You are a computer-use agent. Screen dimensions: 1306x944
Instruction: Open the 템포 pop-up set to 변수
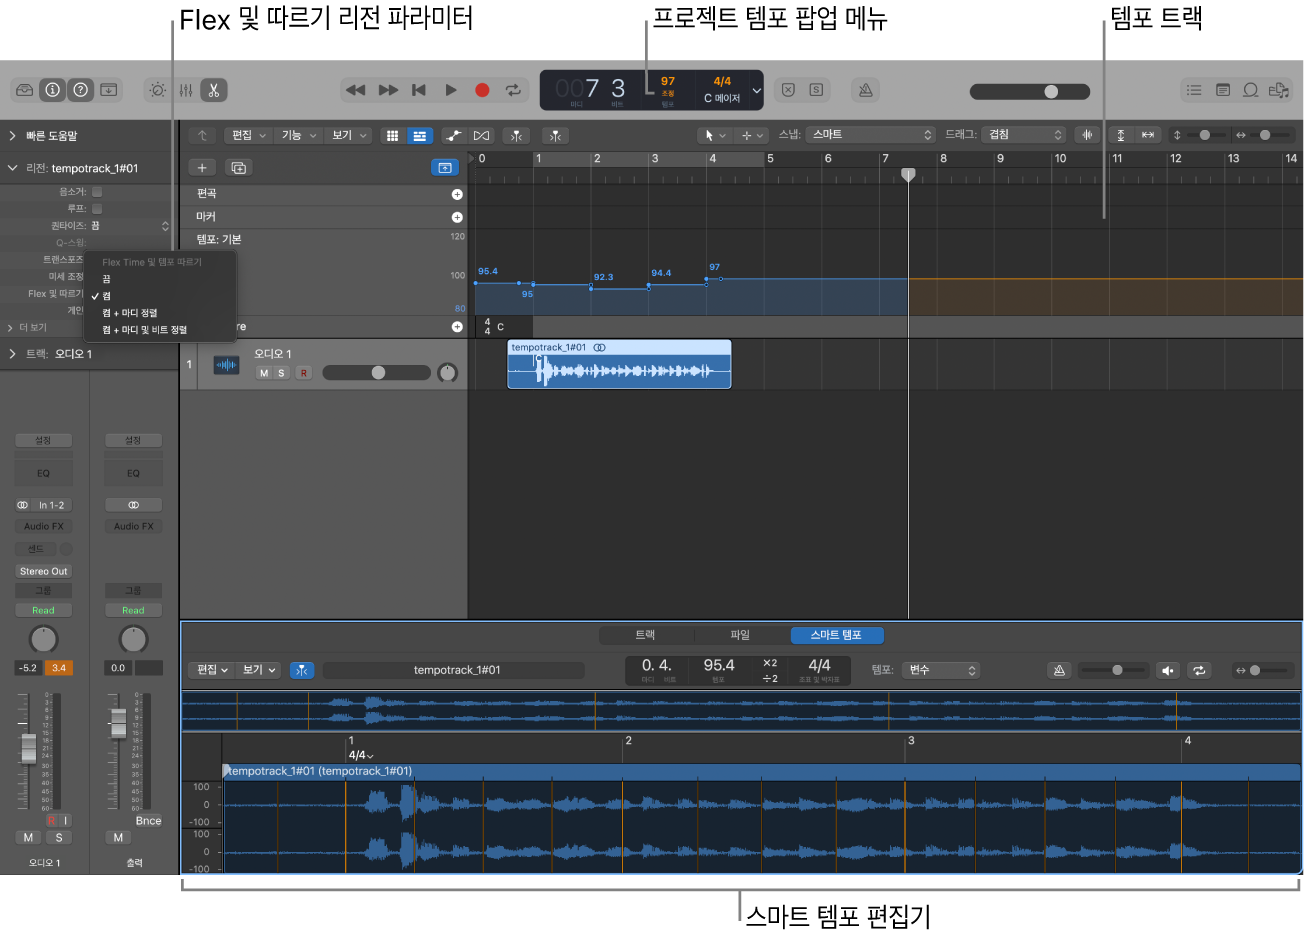pyautogui.click(x=940, y=670)
